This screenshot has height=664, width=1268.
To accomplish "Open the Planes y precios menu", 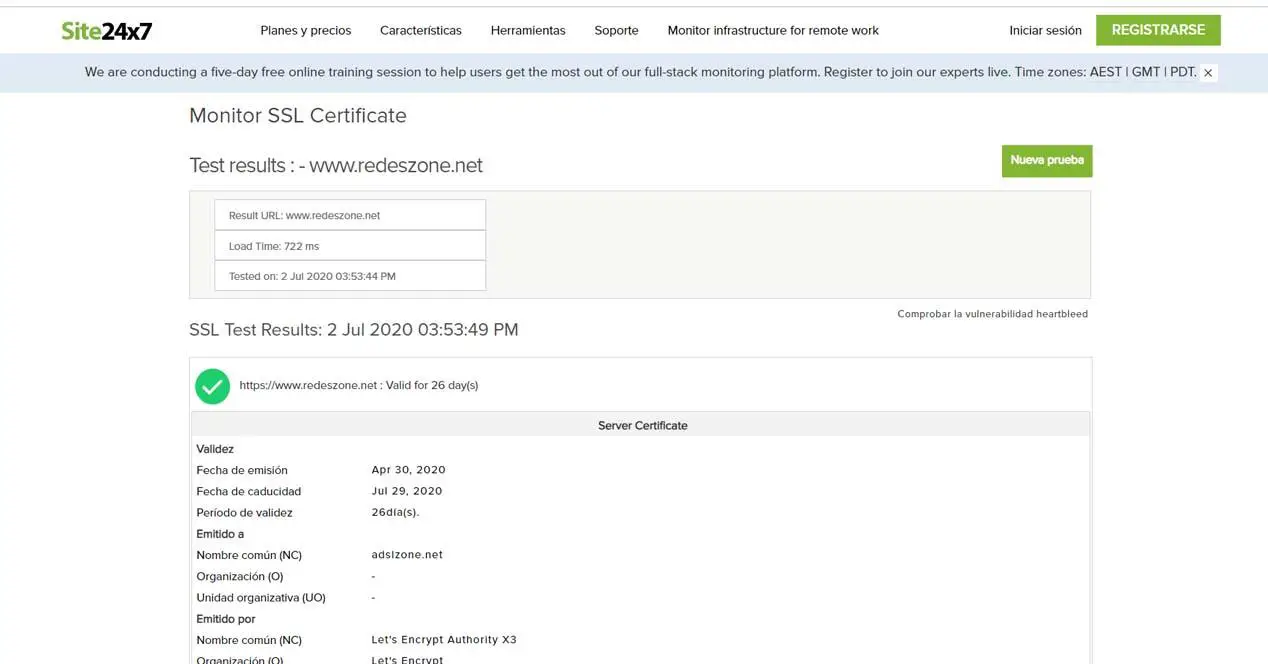I will (306, 31).
